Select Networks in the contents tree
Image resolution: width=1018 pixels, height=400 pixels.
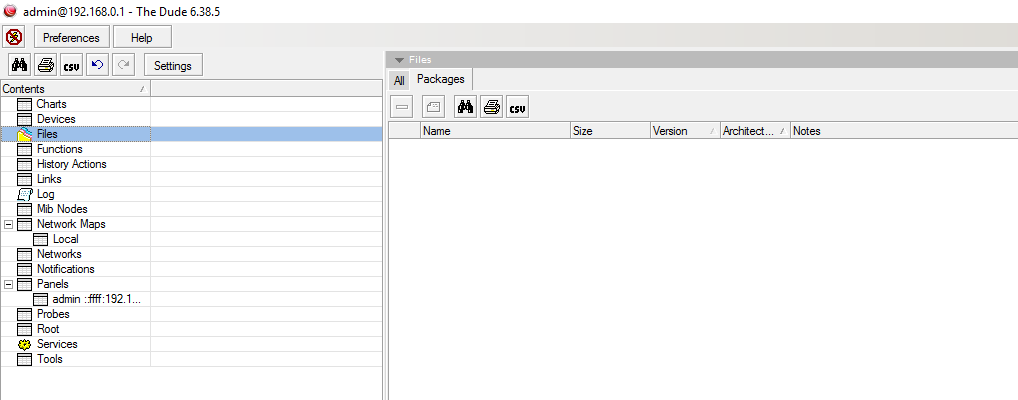59,253
